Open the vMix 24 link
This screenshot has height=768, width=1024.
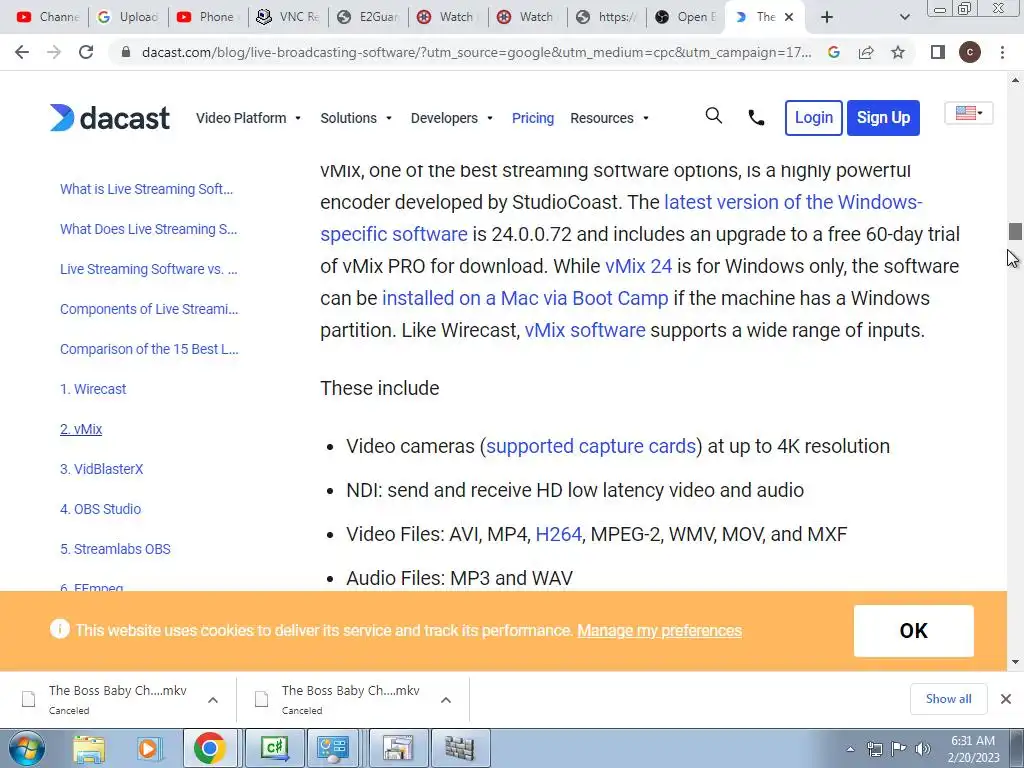pos(638,266)
